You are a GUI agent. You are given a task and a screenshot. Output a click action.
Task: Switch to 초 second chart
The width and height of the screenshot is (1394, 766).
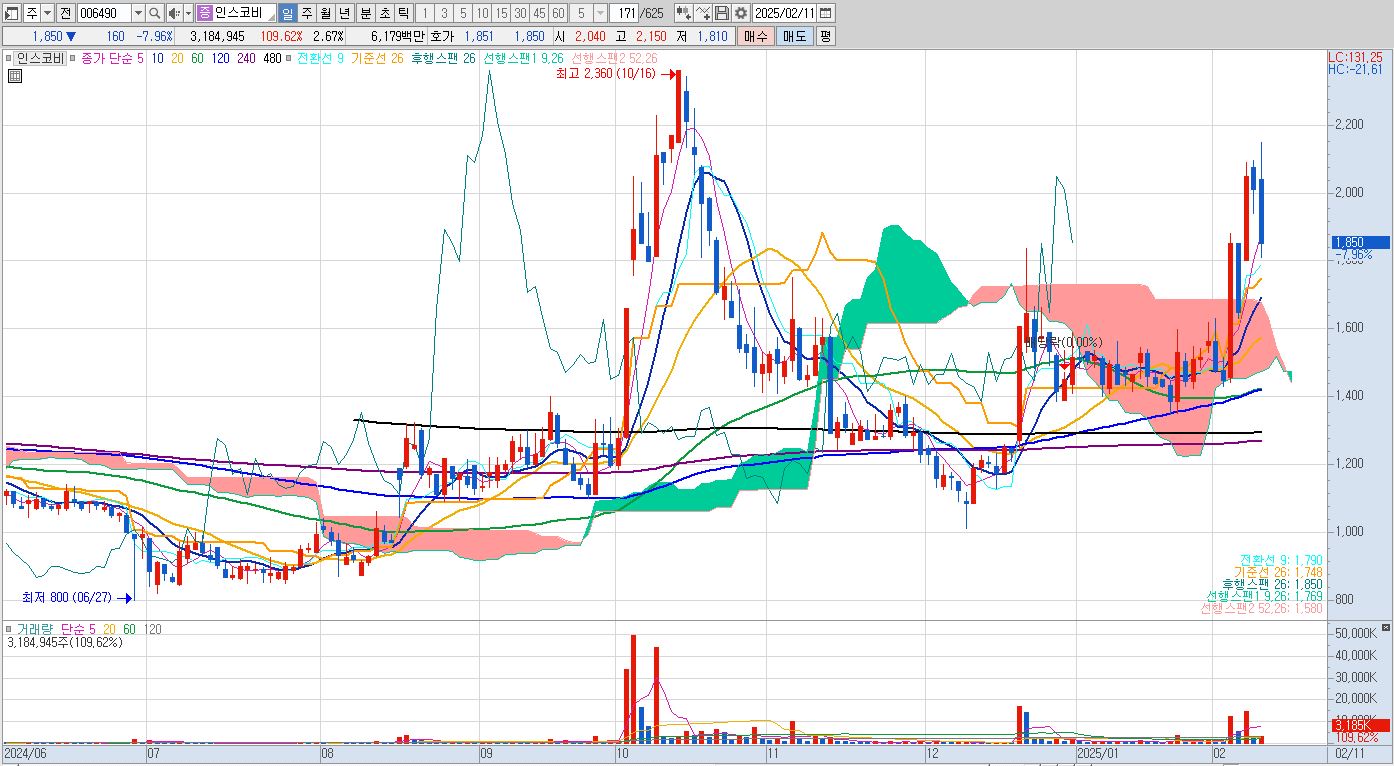click(384, 13)
